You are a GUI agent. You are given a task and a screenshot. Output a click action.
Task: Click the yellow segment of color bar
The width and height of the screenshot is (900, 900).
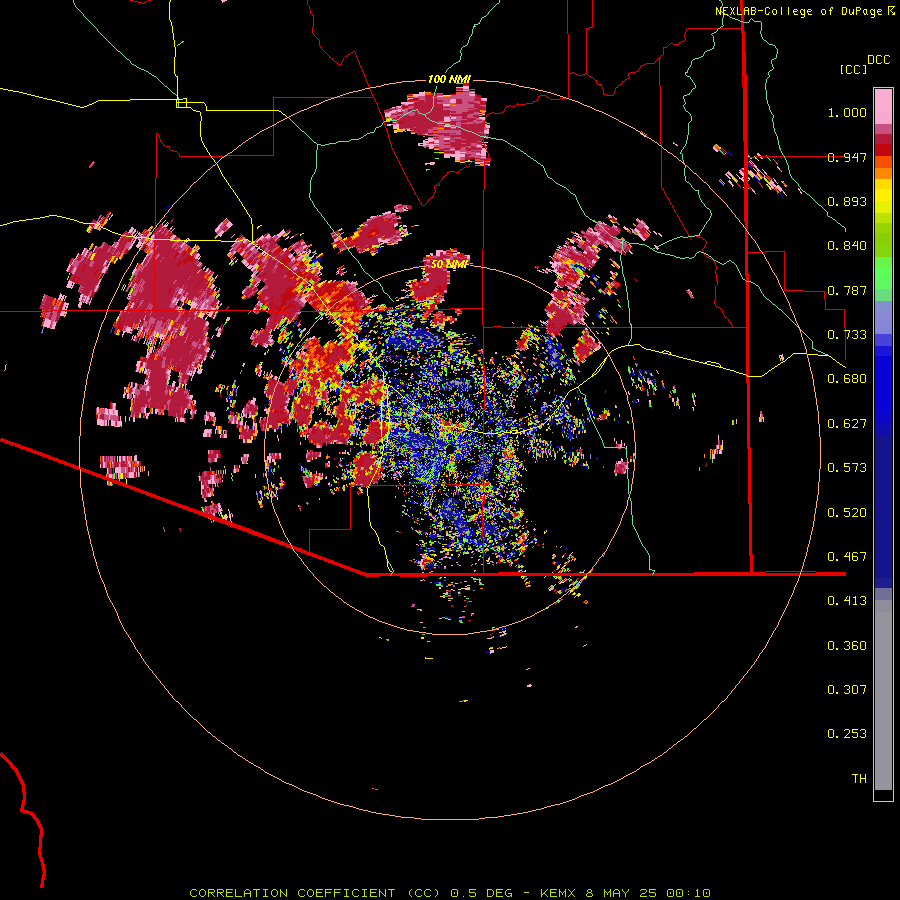tap(883, 196)
